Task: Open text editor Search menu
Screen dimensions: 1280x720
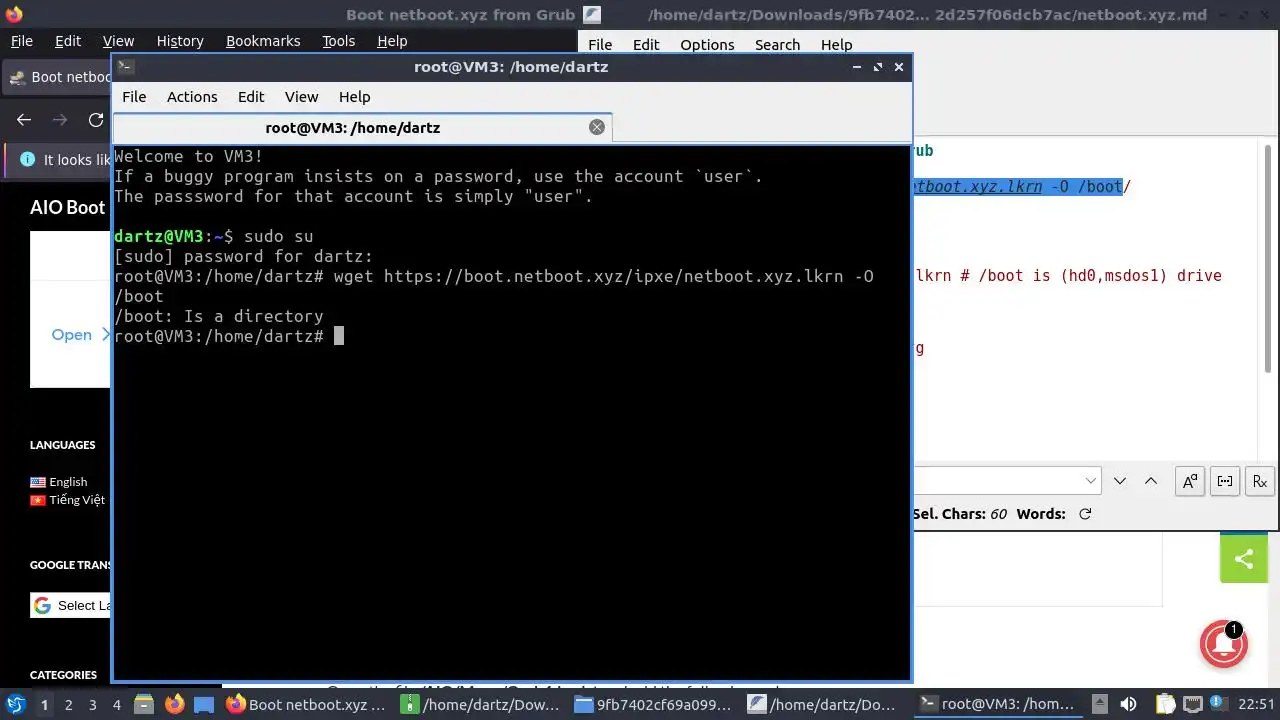Action: tap(777, 45)
